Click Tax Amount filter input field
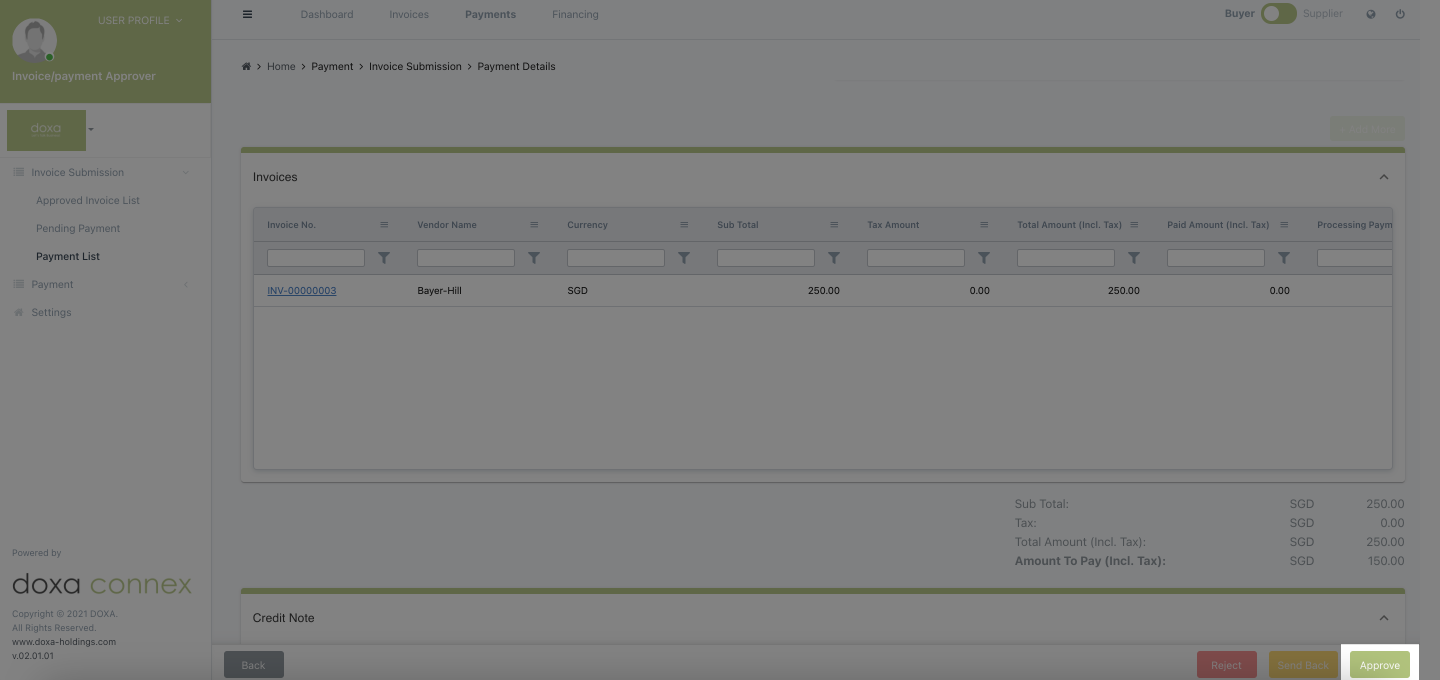1440x680 pixels. click(916, 258)
